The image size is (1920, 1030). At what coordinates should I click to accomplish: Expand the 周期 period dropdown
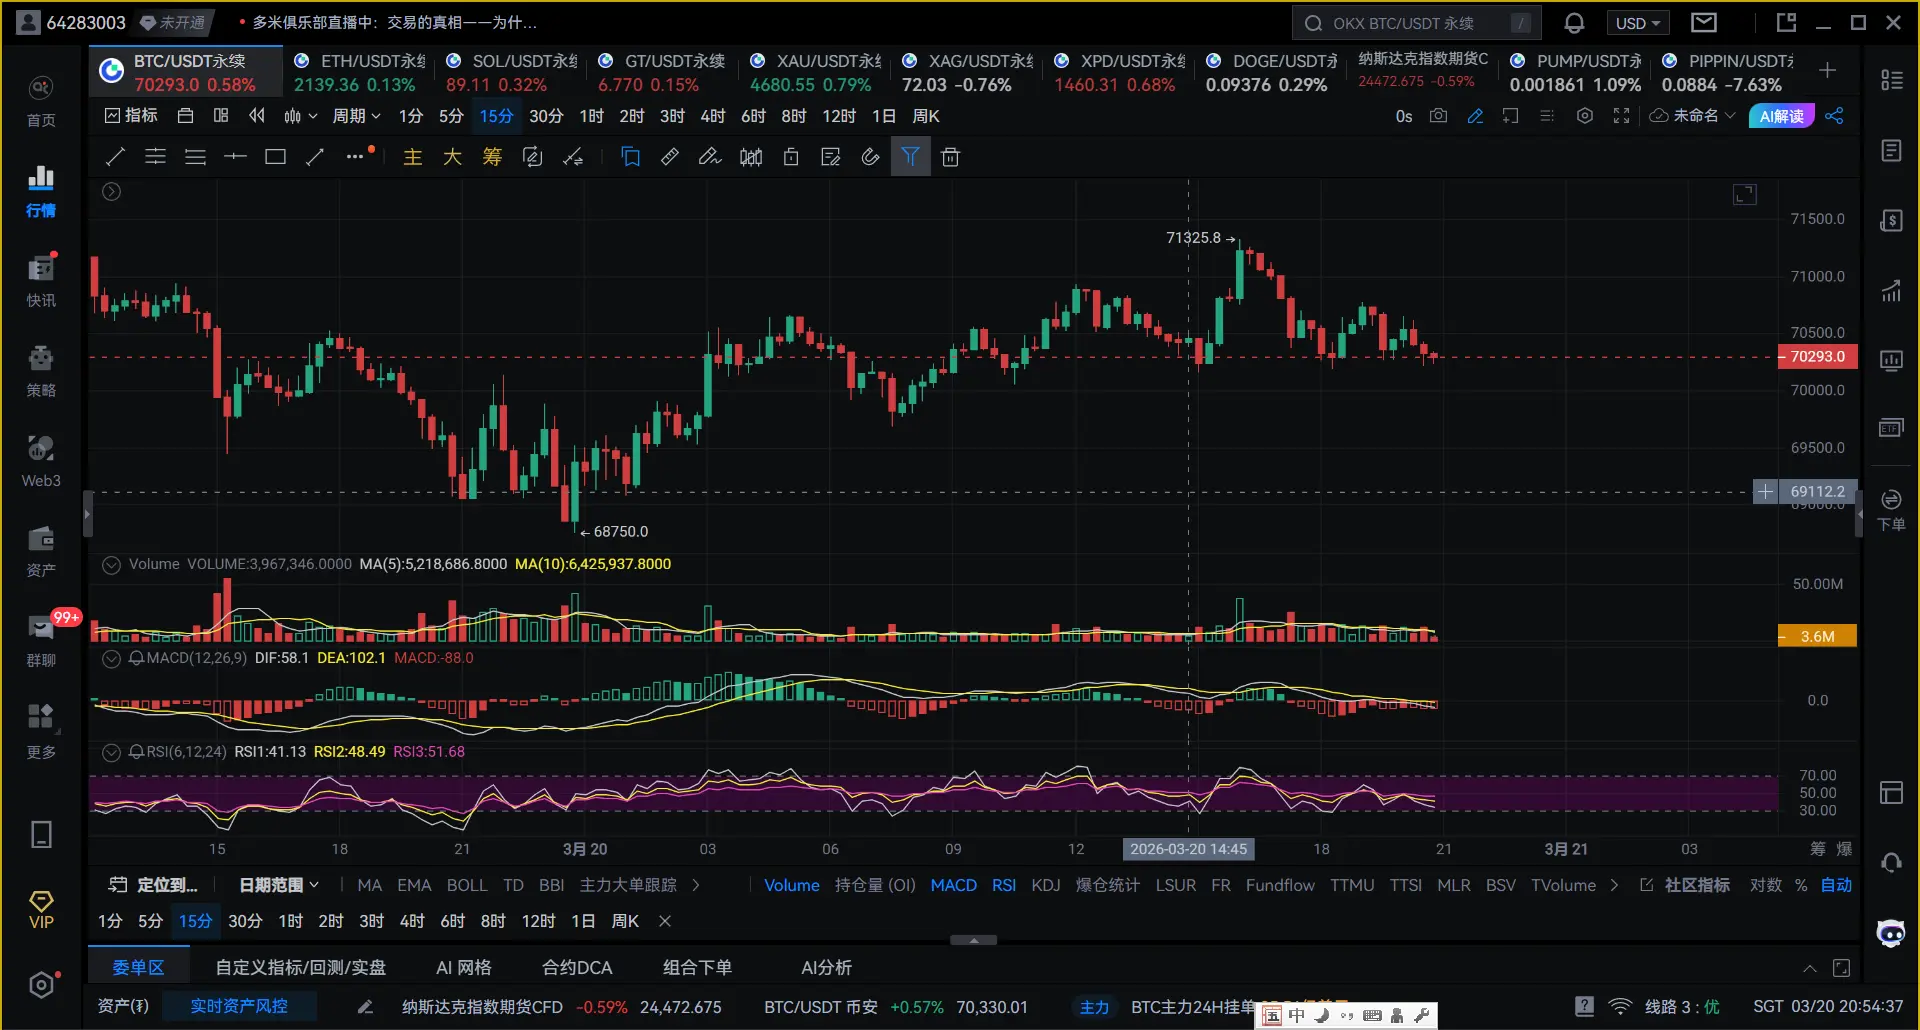(356, 116)
